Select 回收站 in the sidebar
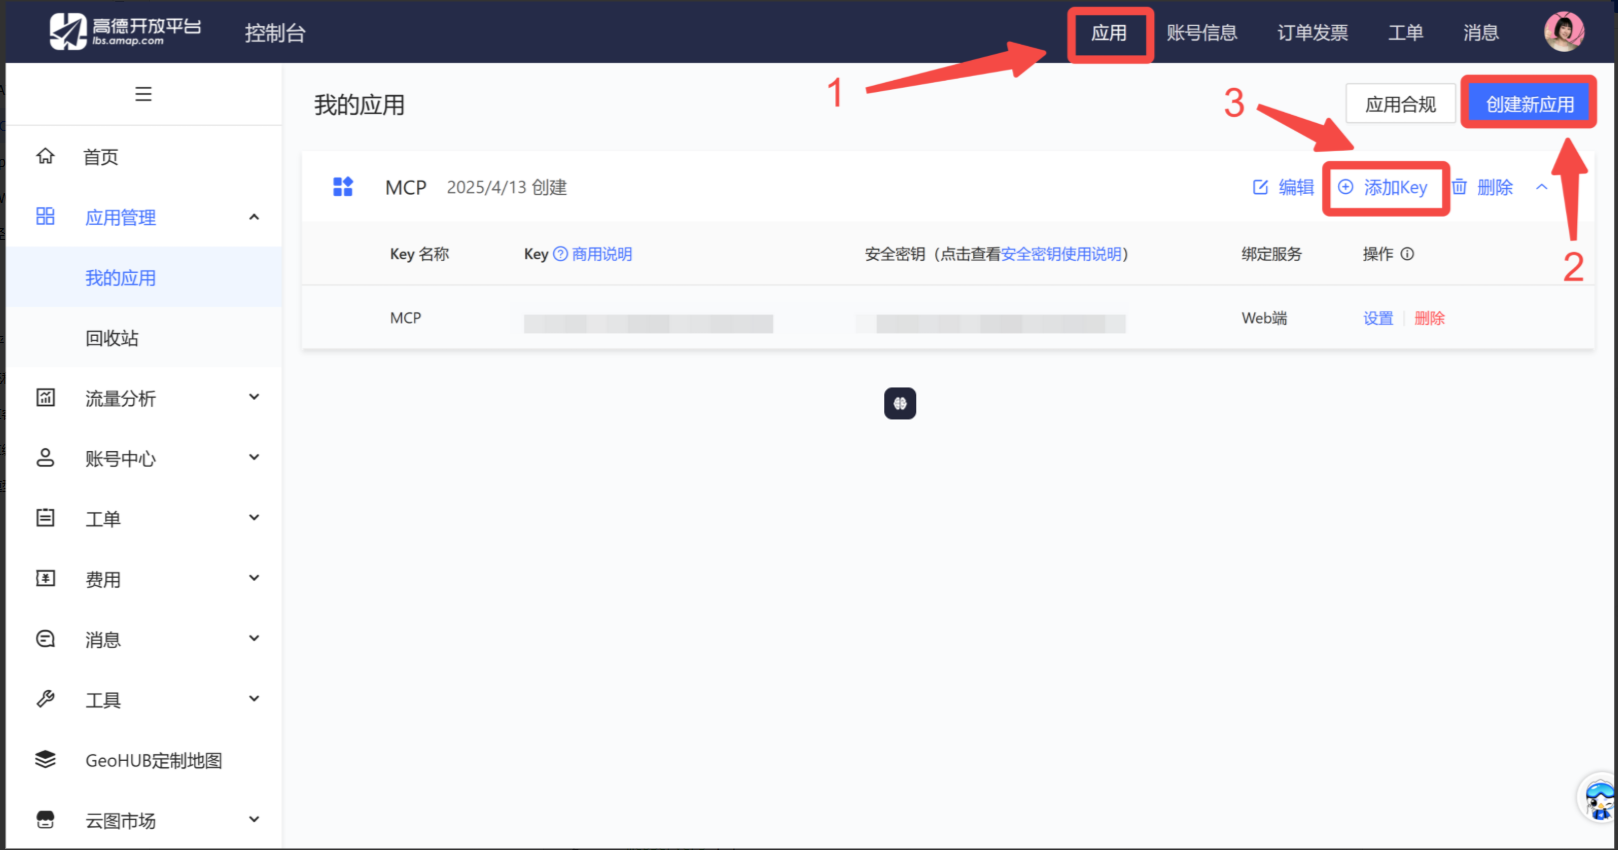 click(112, 338)
